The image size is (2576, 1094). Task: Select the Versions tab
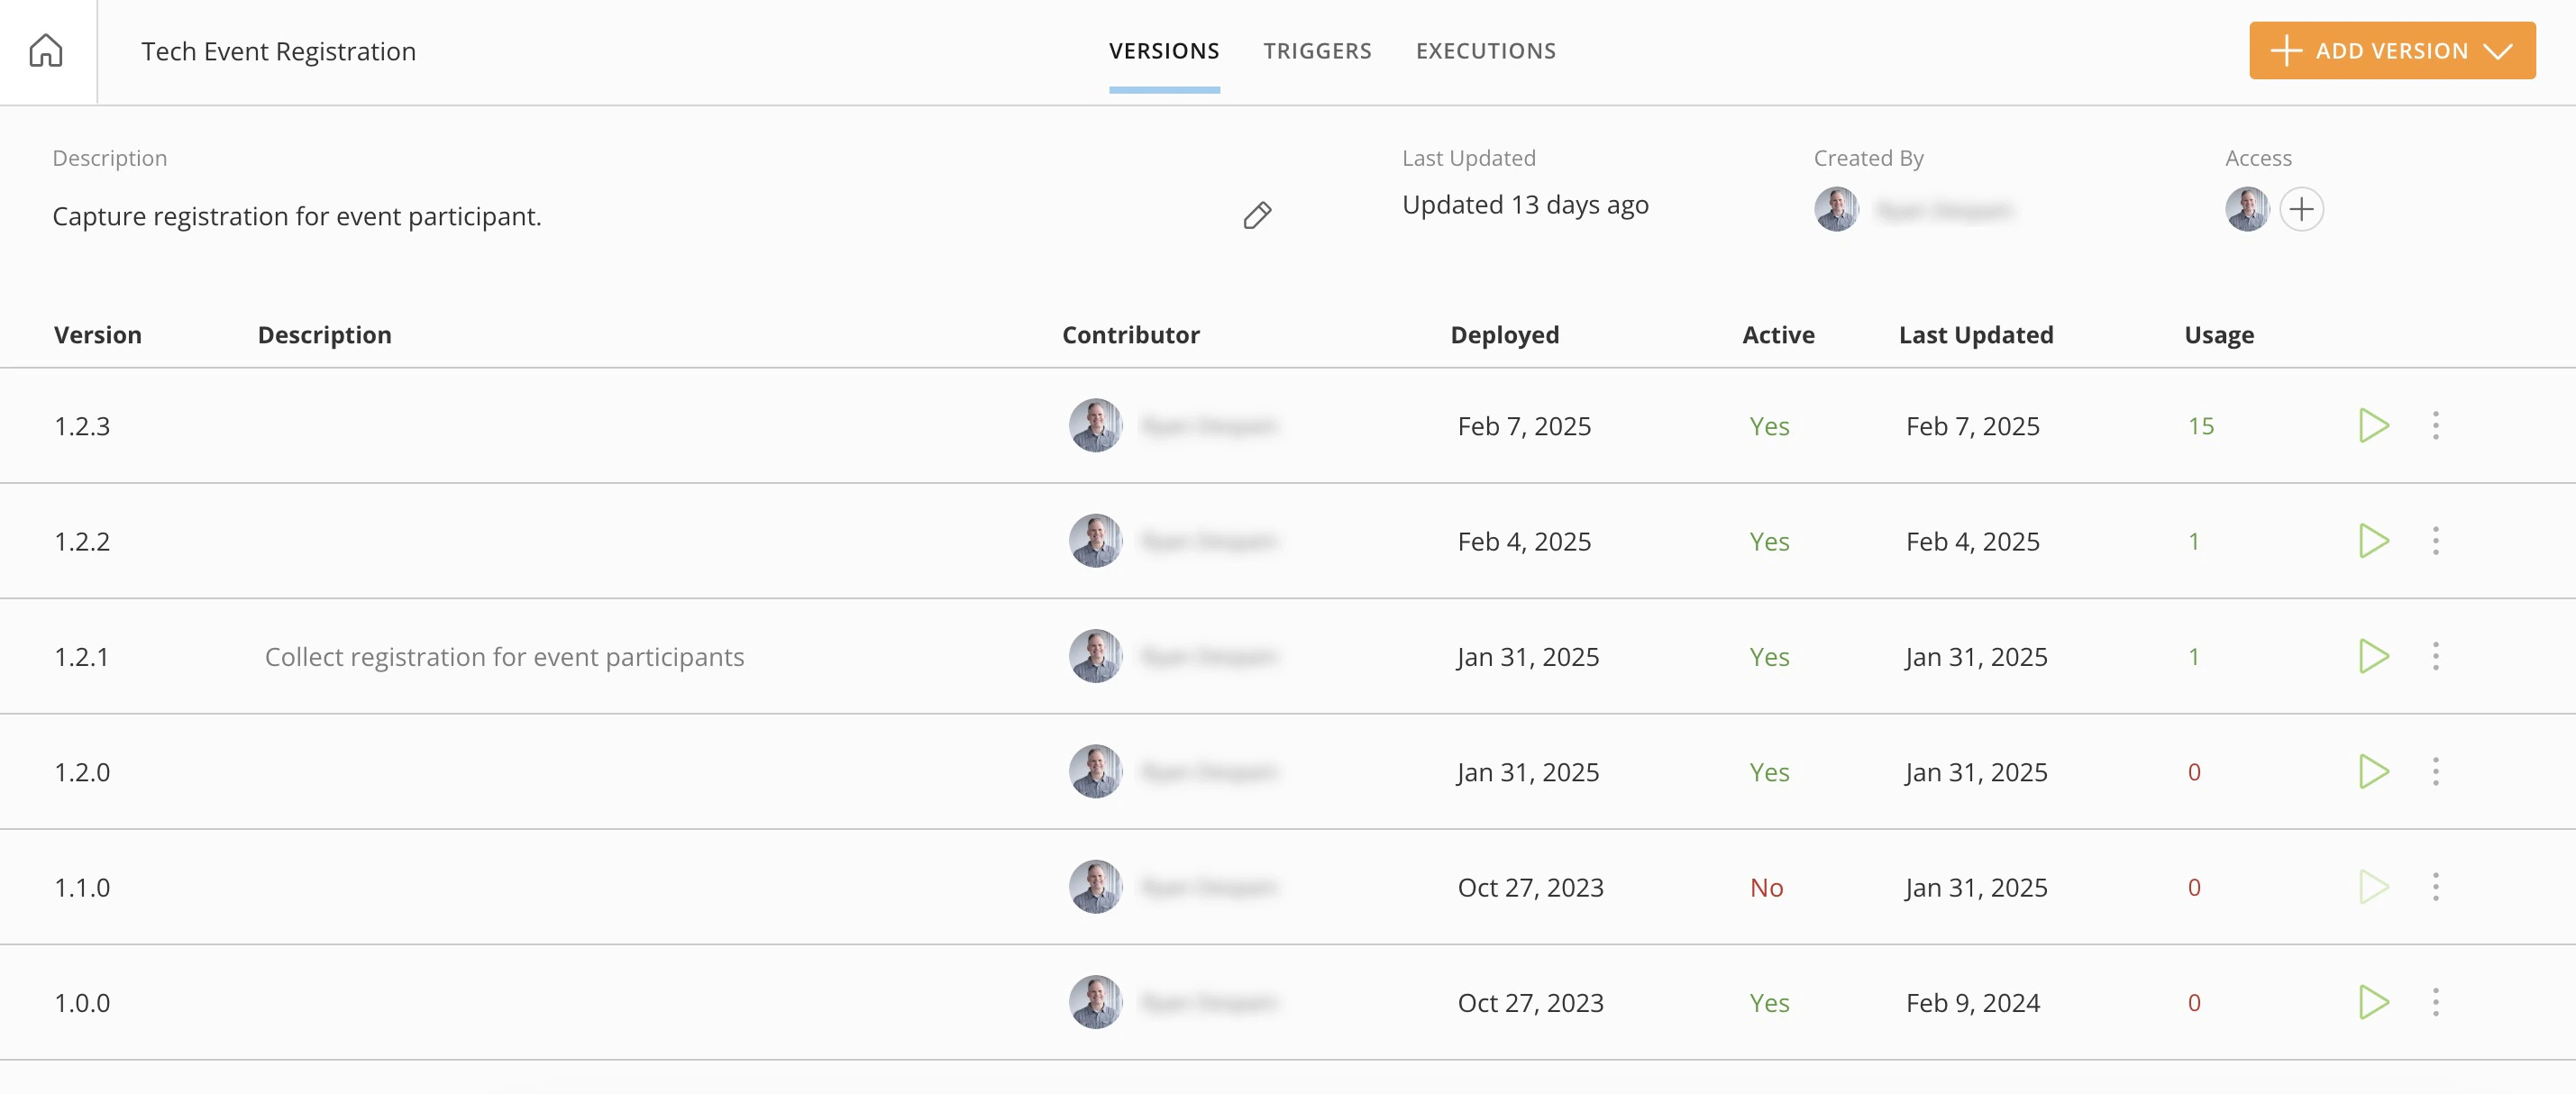tap(1164, 51)
